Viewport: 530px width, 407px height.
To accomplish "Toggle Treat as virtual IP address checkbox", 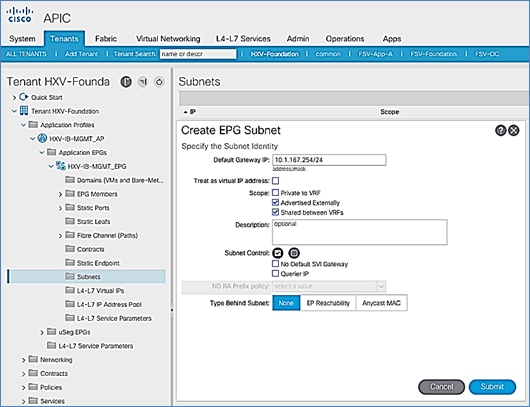I will point(275,181).
